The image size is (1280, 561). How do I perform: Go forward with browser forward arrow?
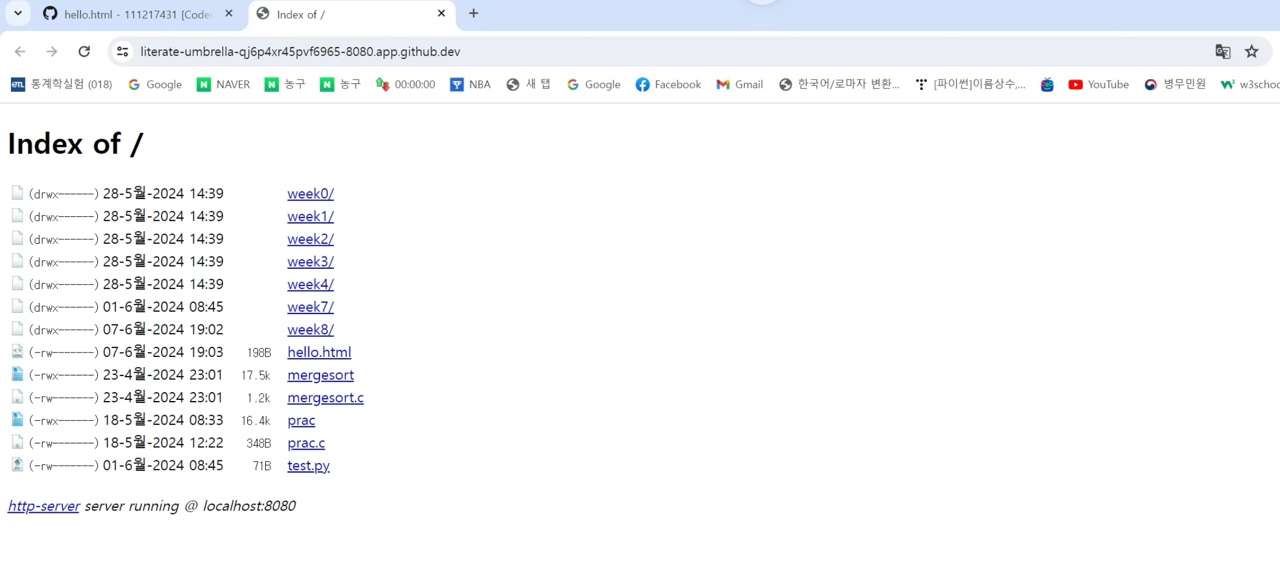tap(52, 51)
